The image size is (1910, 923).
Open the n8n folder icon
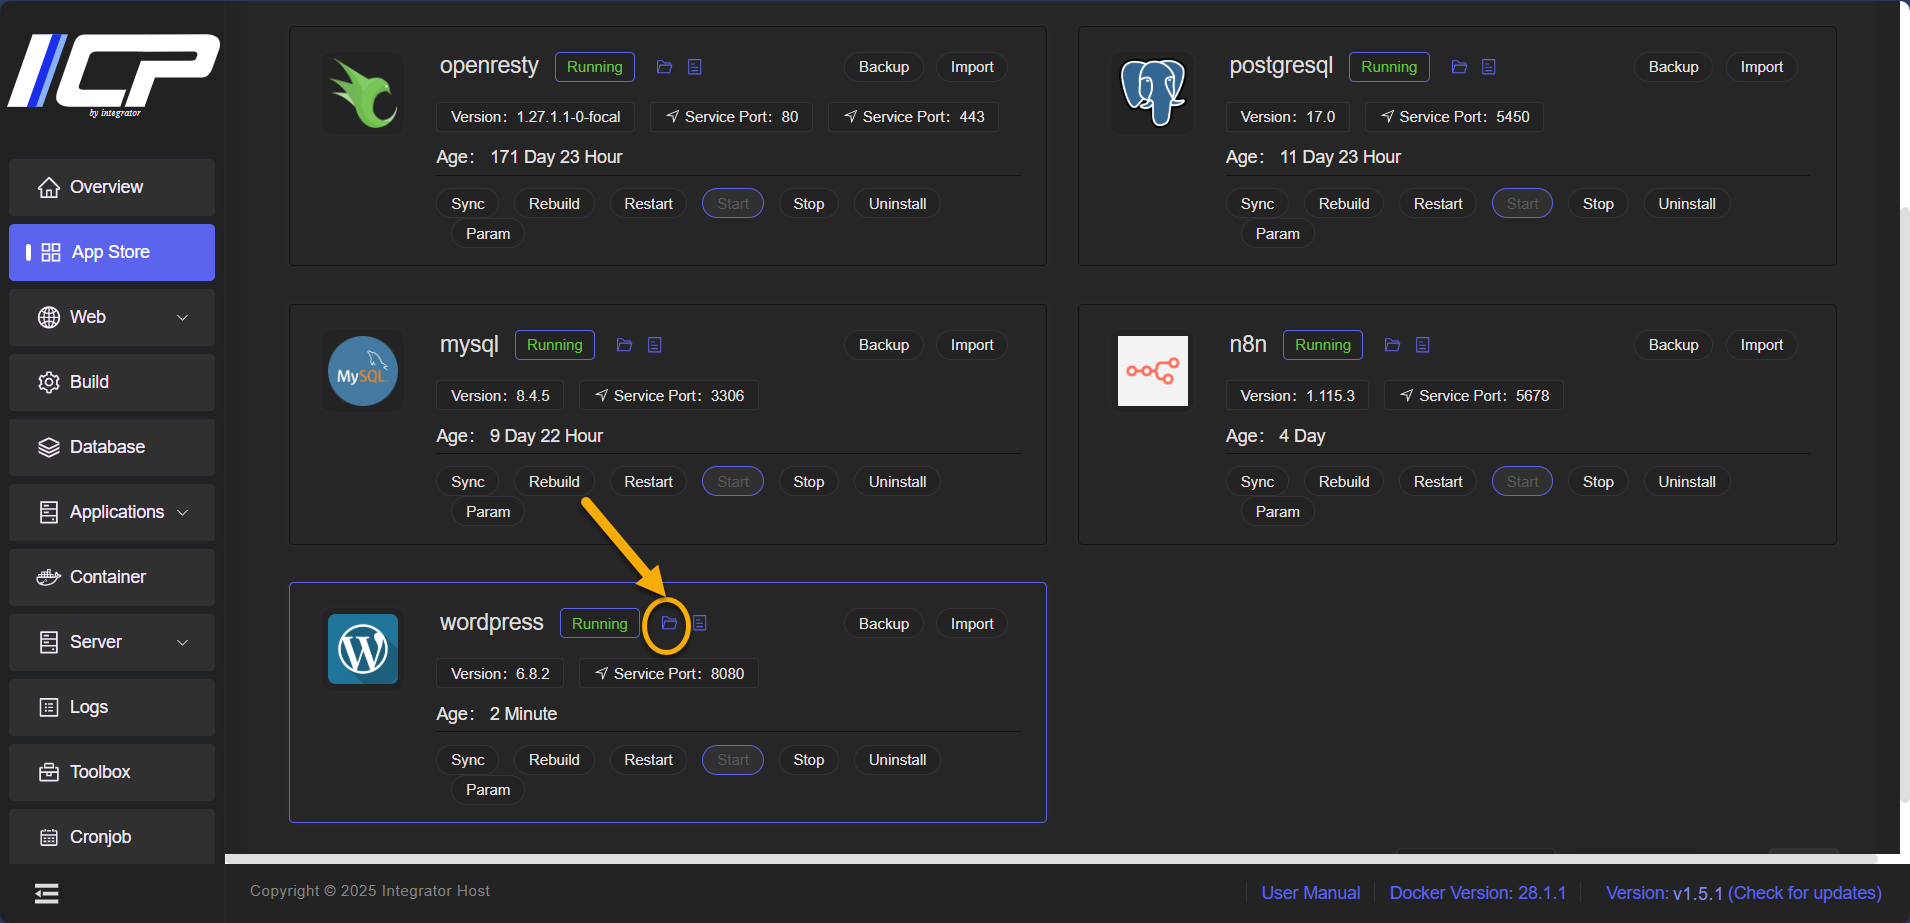pyautogui.click(x=1392, y=345)
